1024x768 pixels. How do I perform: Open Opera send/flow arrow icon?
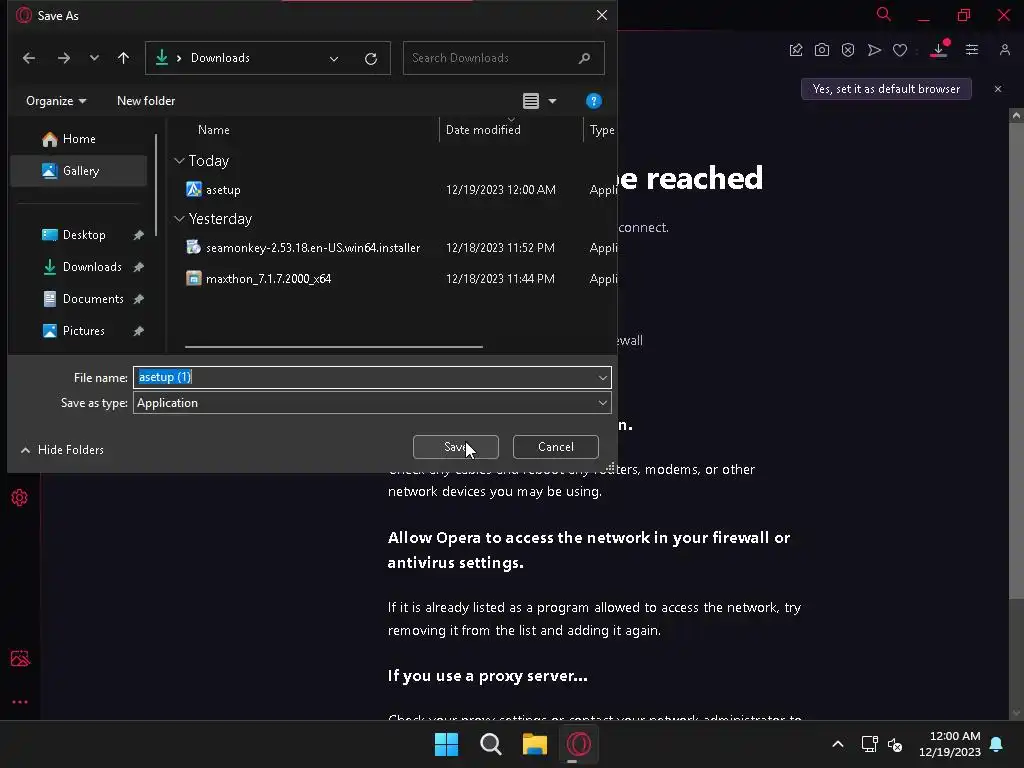click(874, 50)
